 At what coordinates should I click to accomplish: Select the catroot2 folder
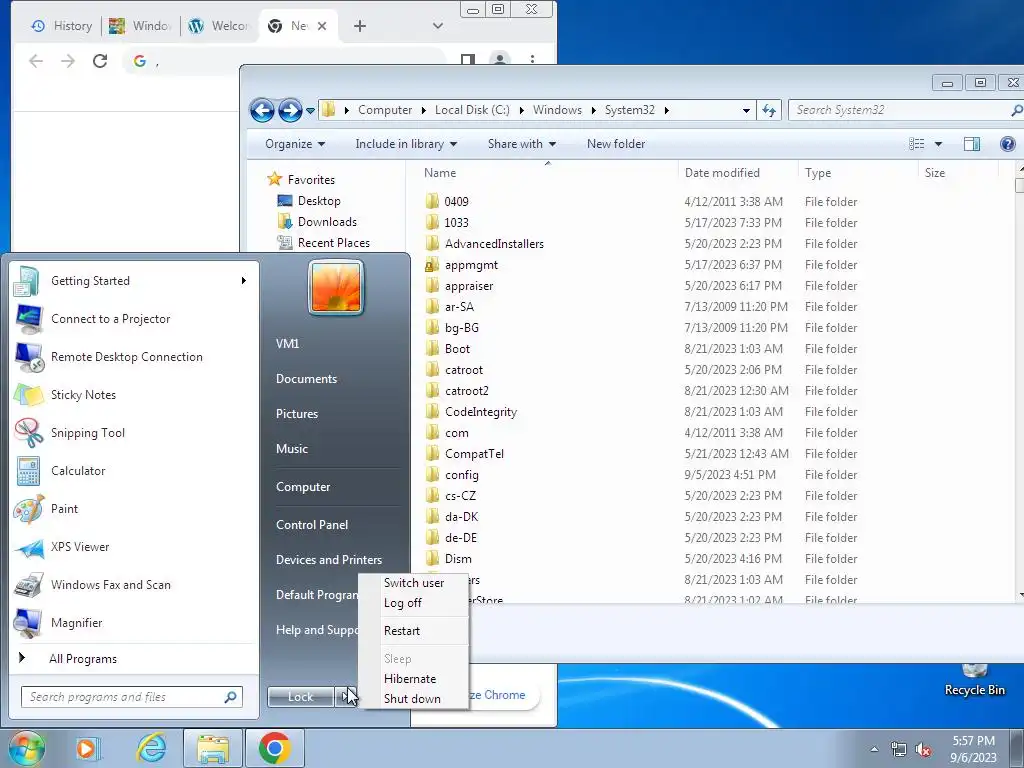tap(466, 391)
